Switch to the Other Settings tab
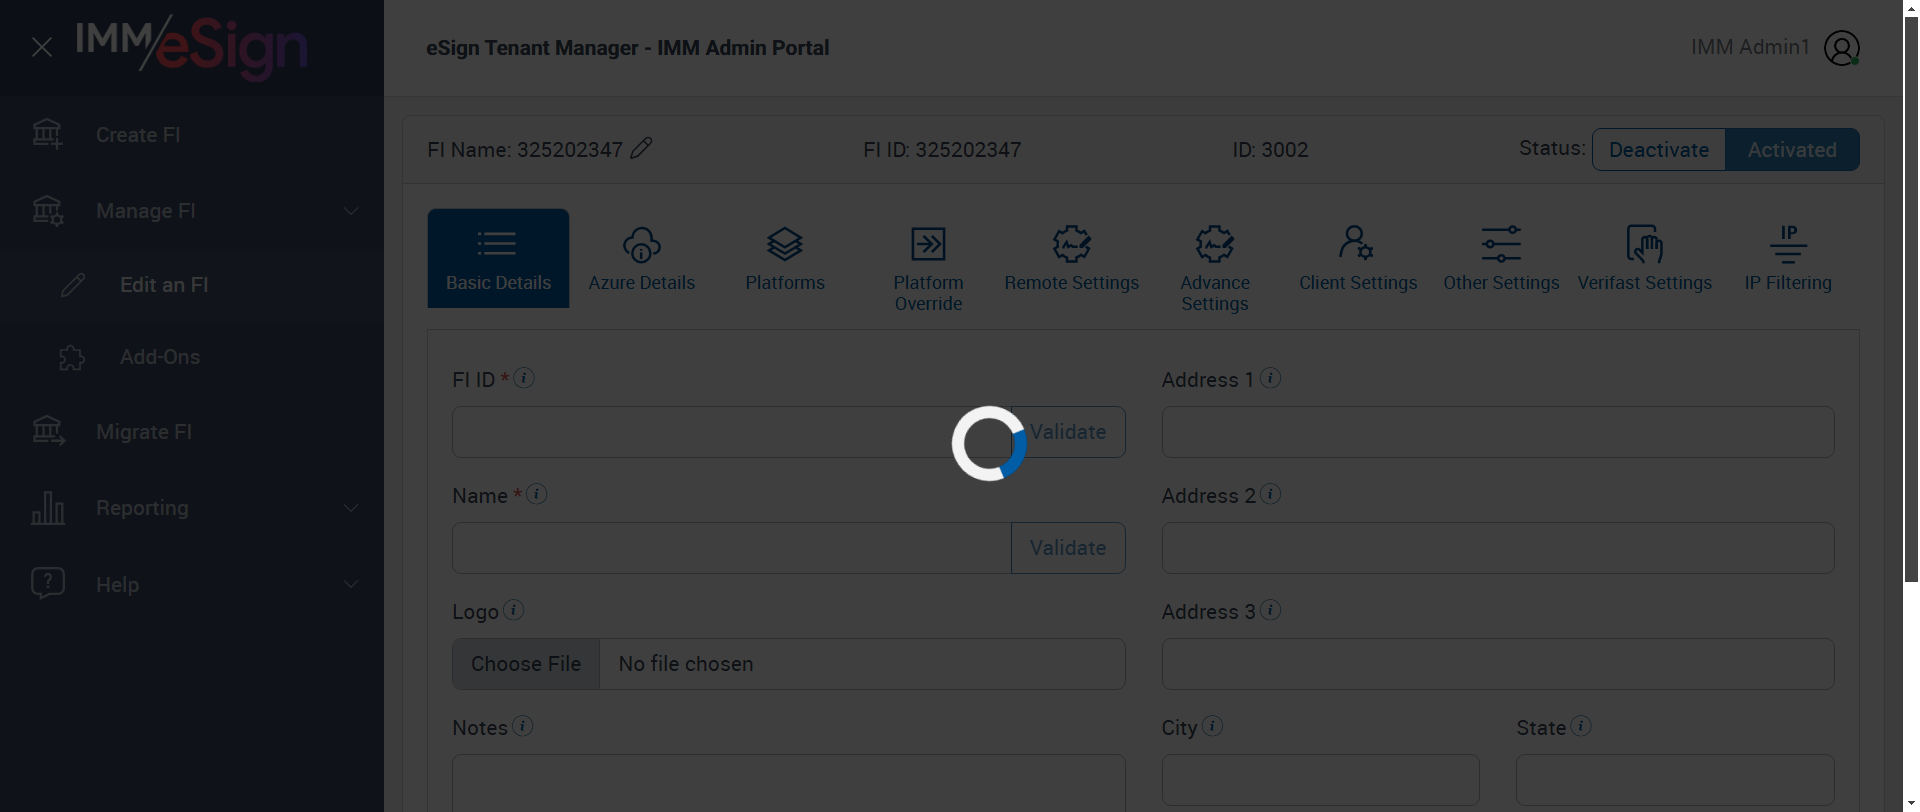Screen dimensions: 1920x812 pos(1501,258)
